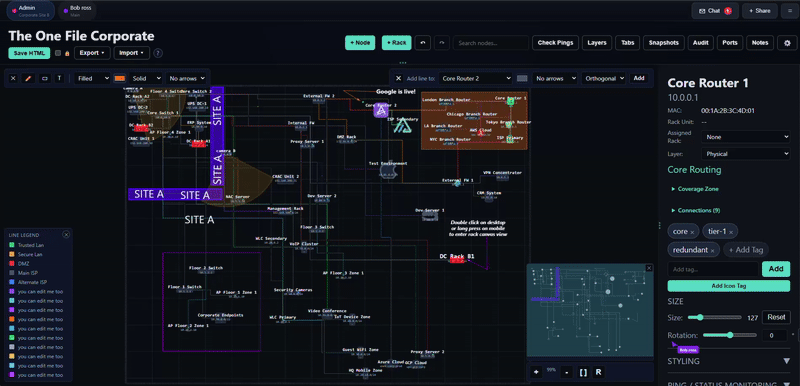The height and width of the screenshot is (386, 800).
Task: Open the Tabs panel
Action: [628, 43]
